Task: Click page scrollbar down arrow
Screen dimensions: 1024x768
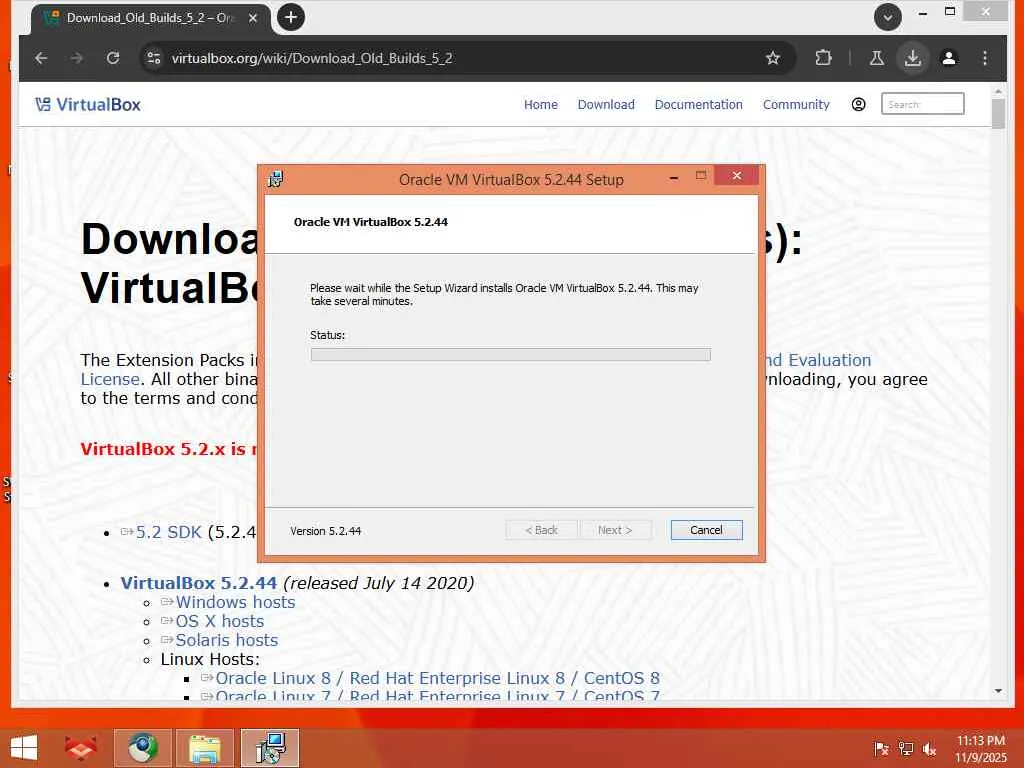Action: coord(998,691)
